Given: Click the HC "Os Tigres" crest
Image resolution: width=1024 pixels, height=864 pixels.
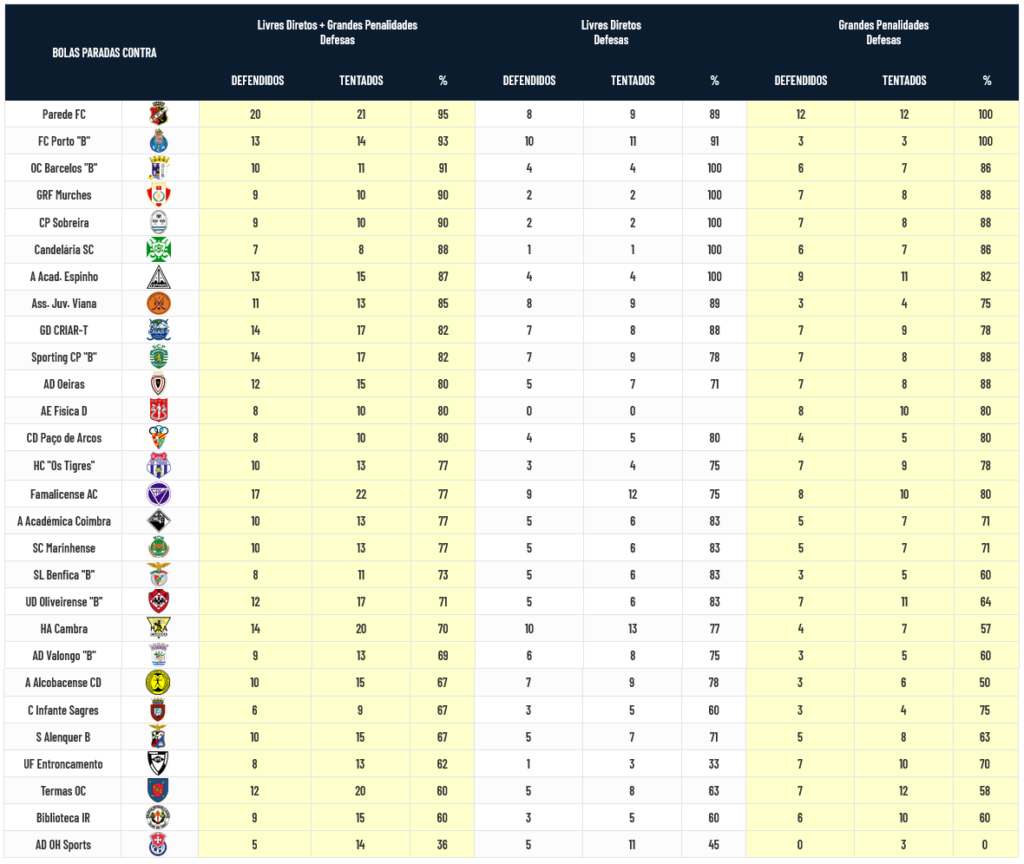Looking at the screenshot, I should 158,466.
